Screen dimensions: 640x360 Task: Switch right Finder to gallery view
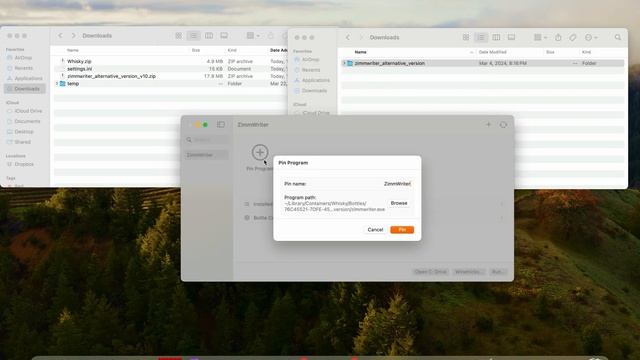[x=511, y=37]
